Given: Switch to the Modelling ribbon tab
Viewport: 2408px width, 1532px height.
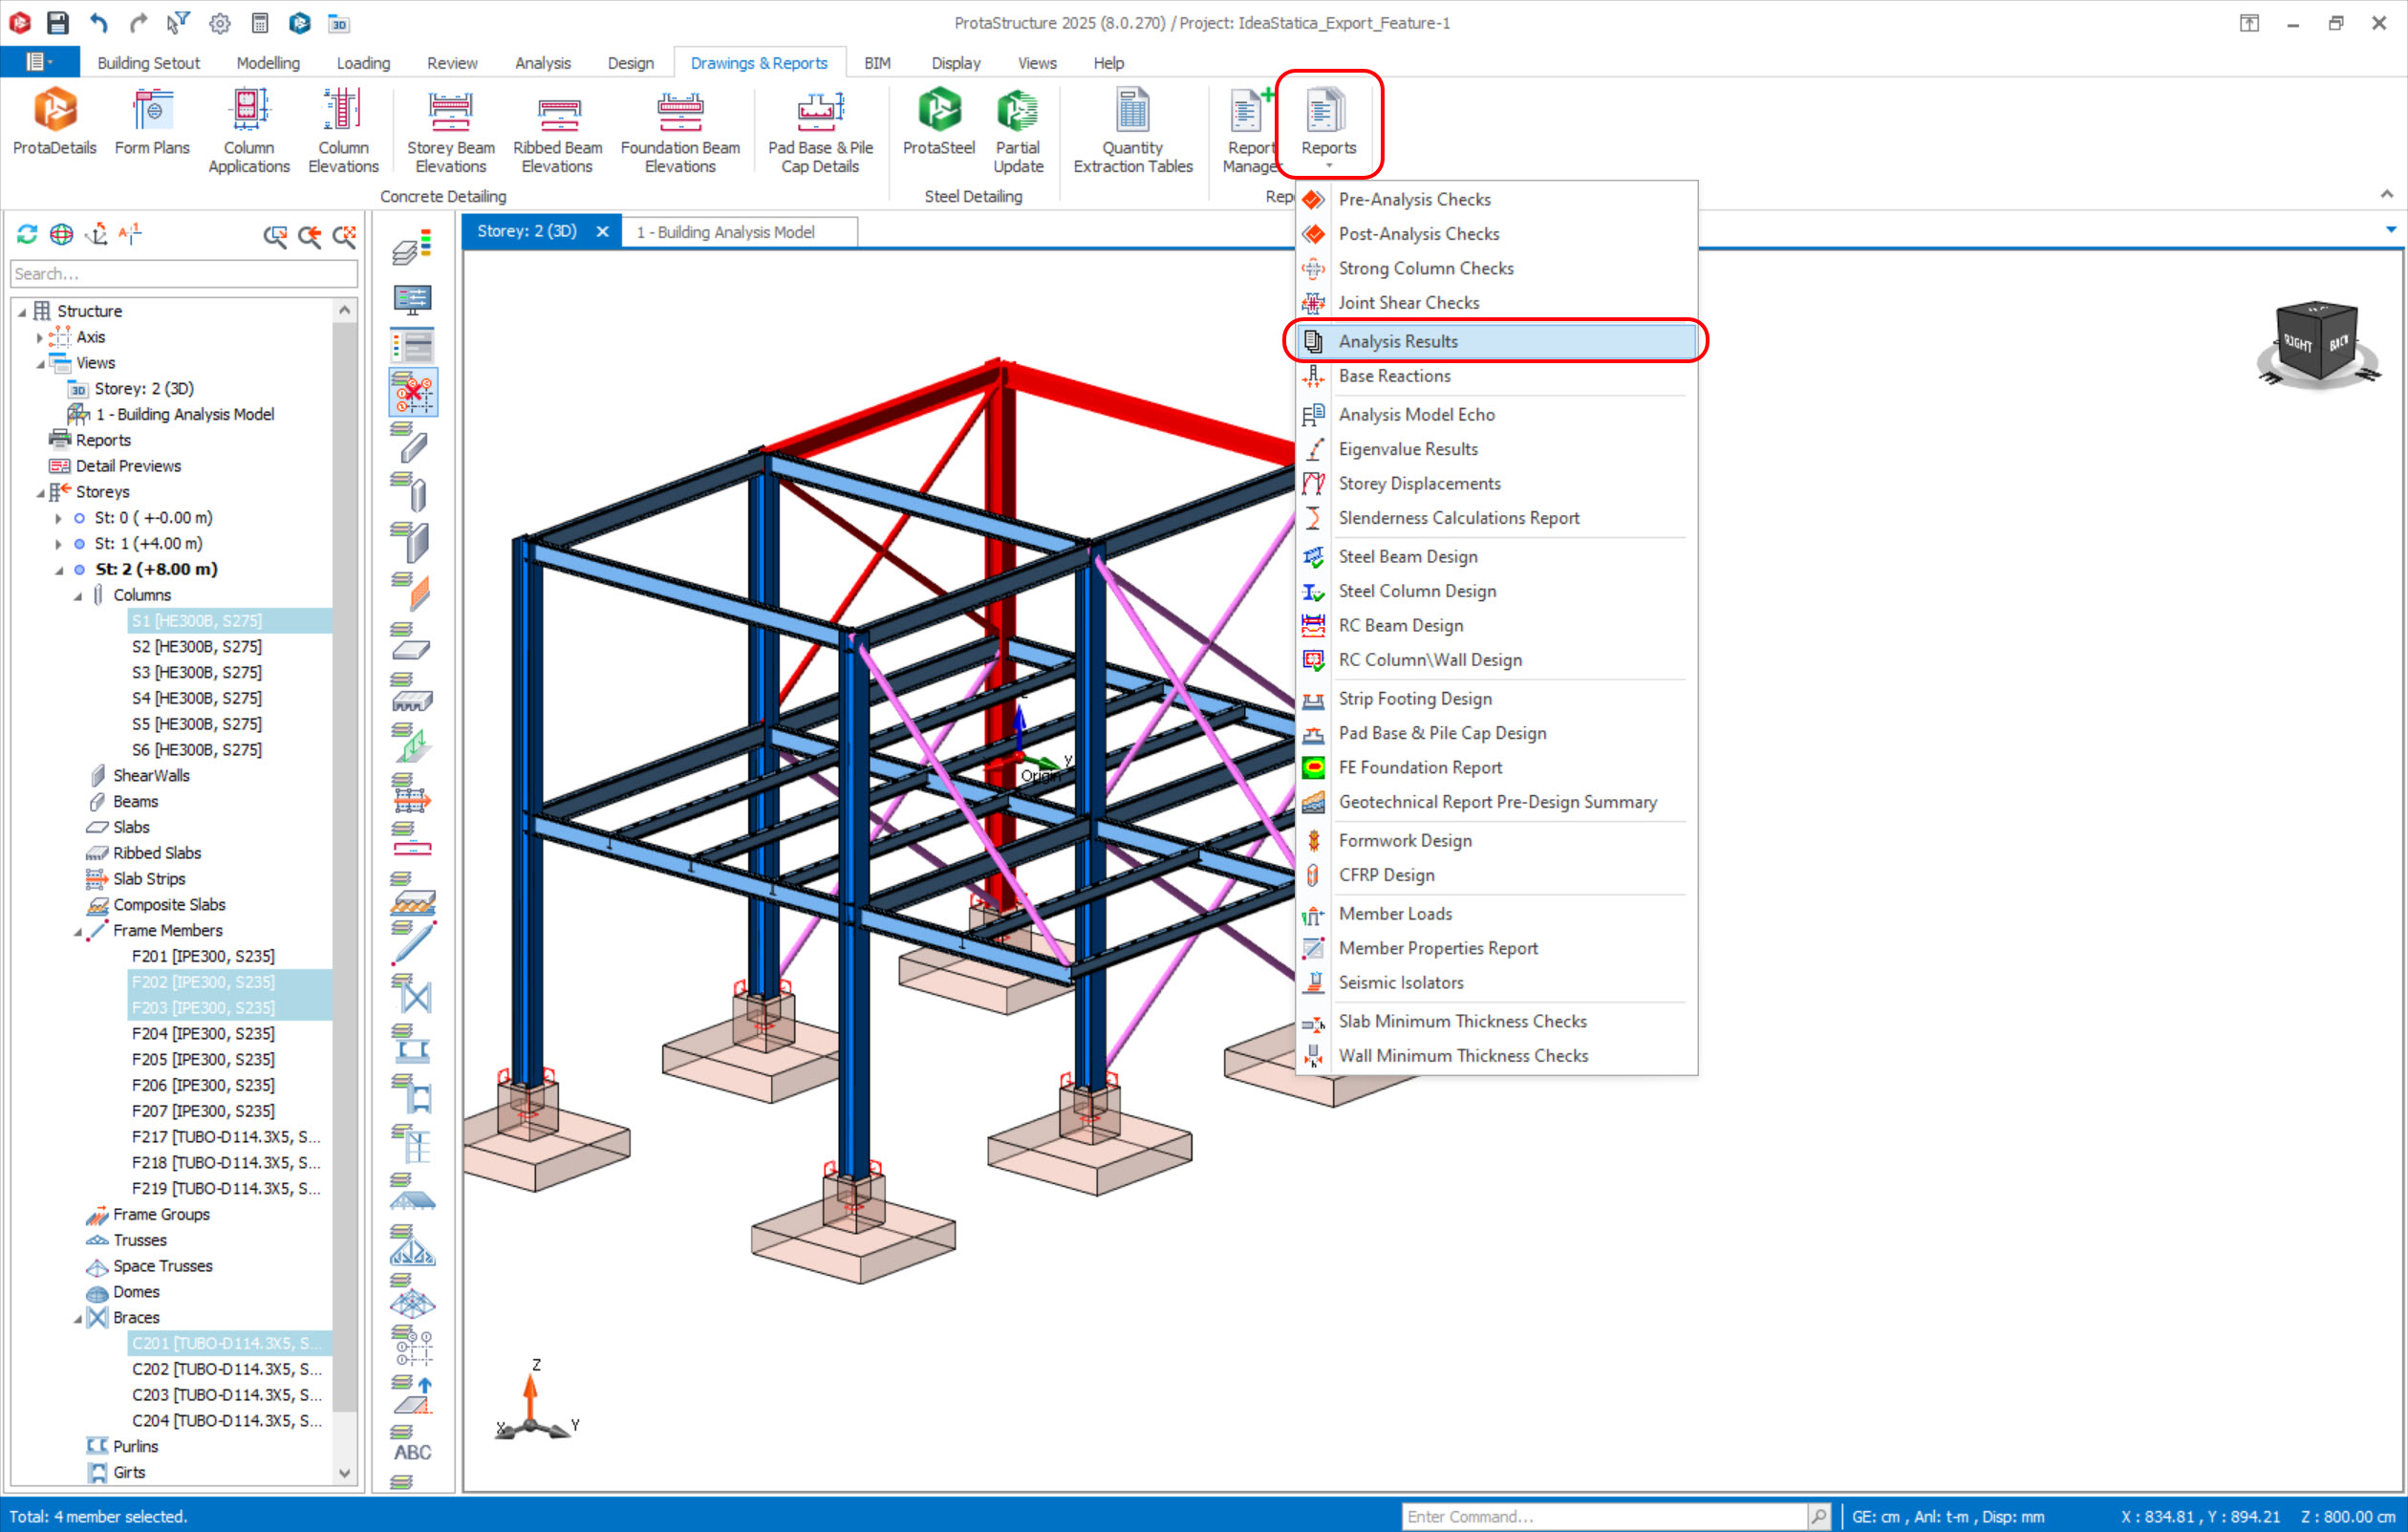Looking at the screenshot, I should [x=268, y=63].
